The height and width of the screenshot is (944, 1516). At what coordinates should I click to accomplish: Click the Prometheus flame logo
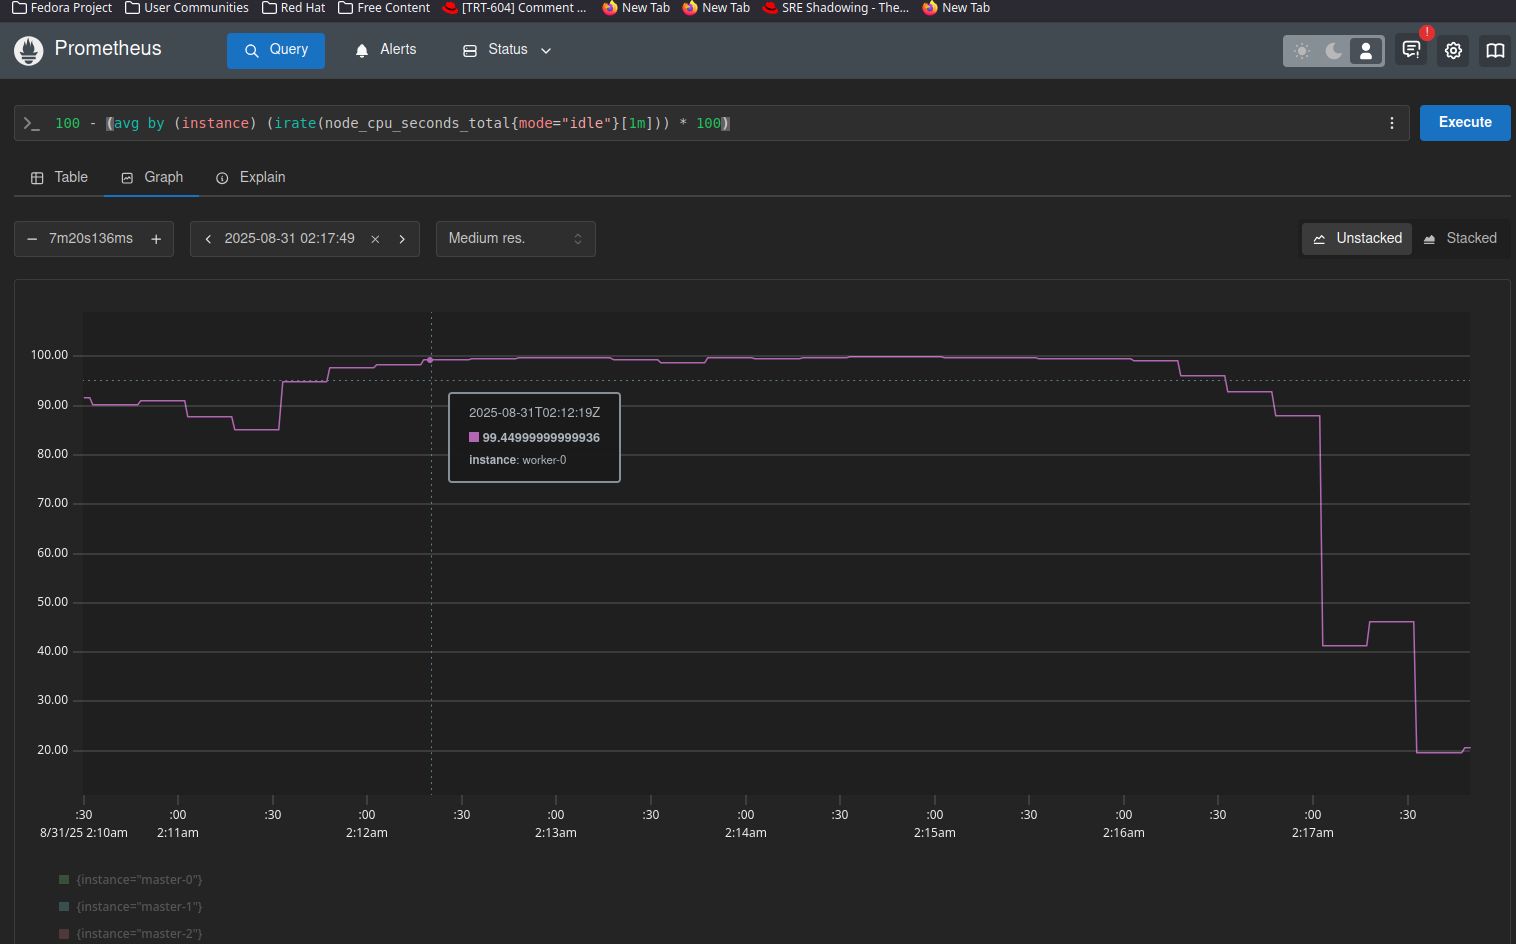(29, 50)
